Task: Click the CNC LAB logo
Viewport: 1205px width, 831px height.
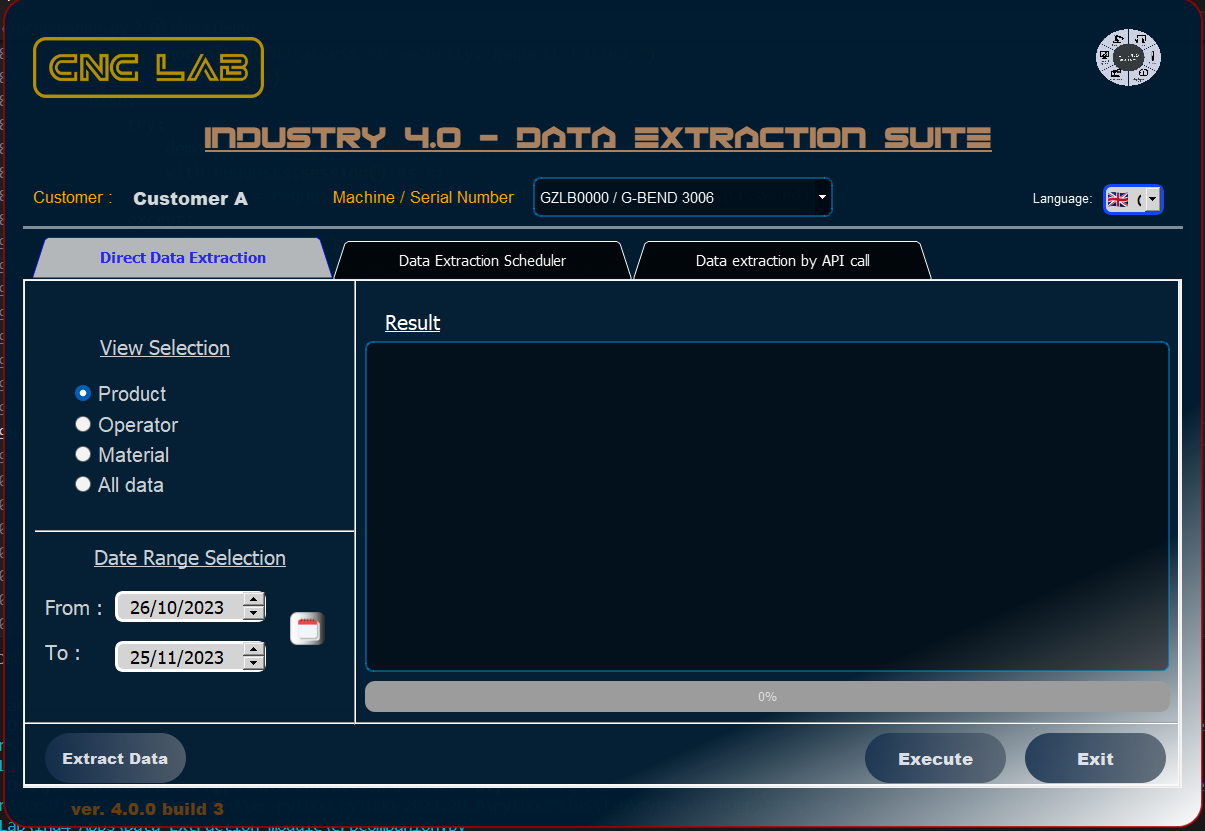Action: click(x=148, y=68)
